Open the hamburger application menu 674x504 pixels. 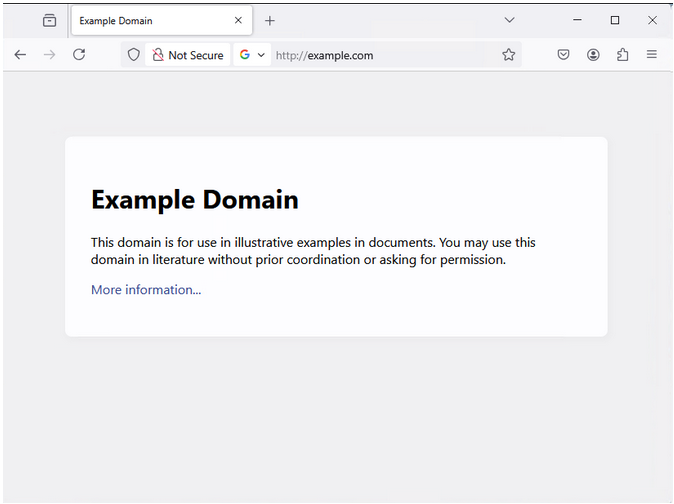[x=652, y=55]
